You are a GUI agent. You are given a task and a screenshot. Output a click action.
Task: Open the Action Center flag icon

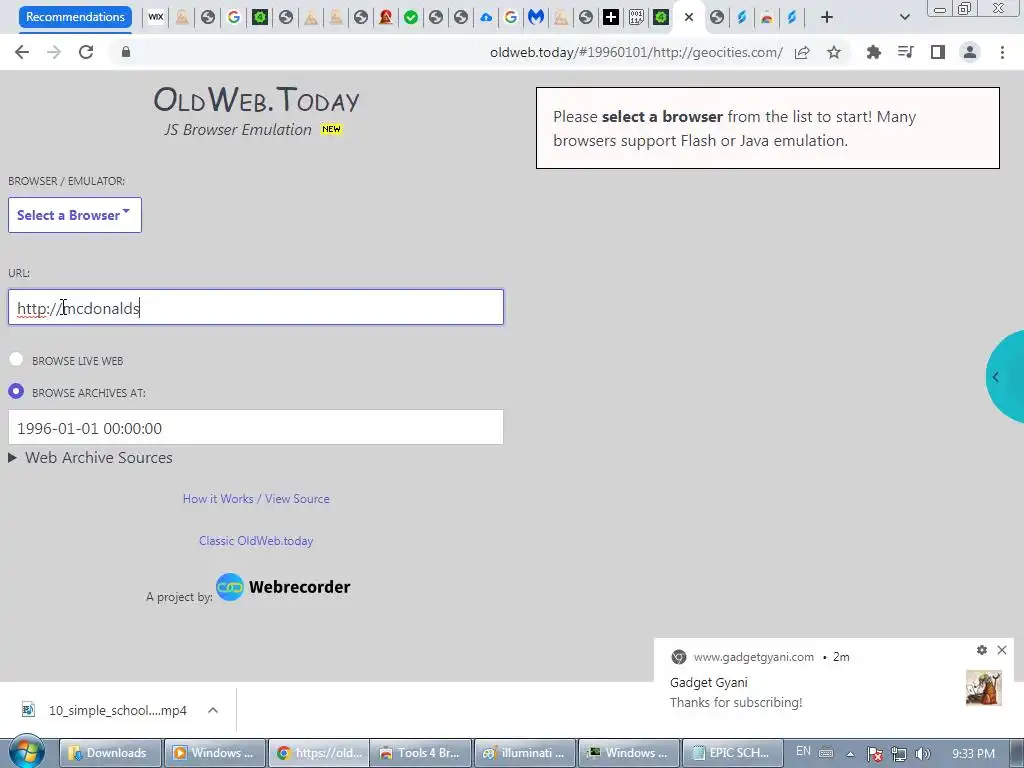click(875, 754)
